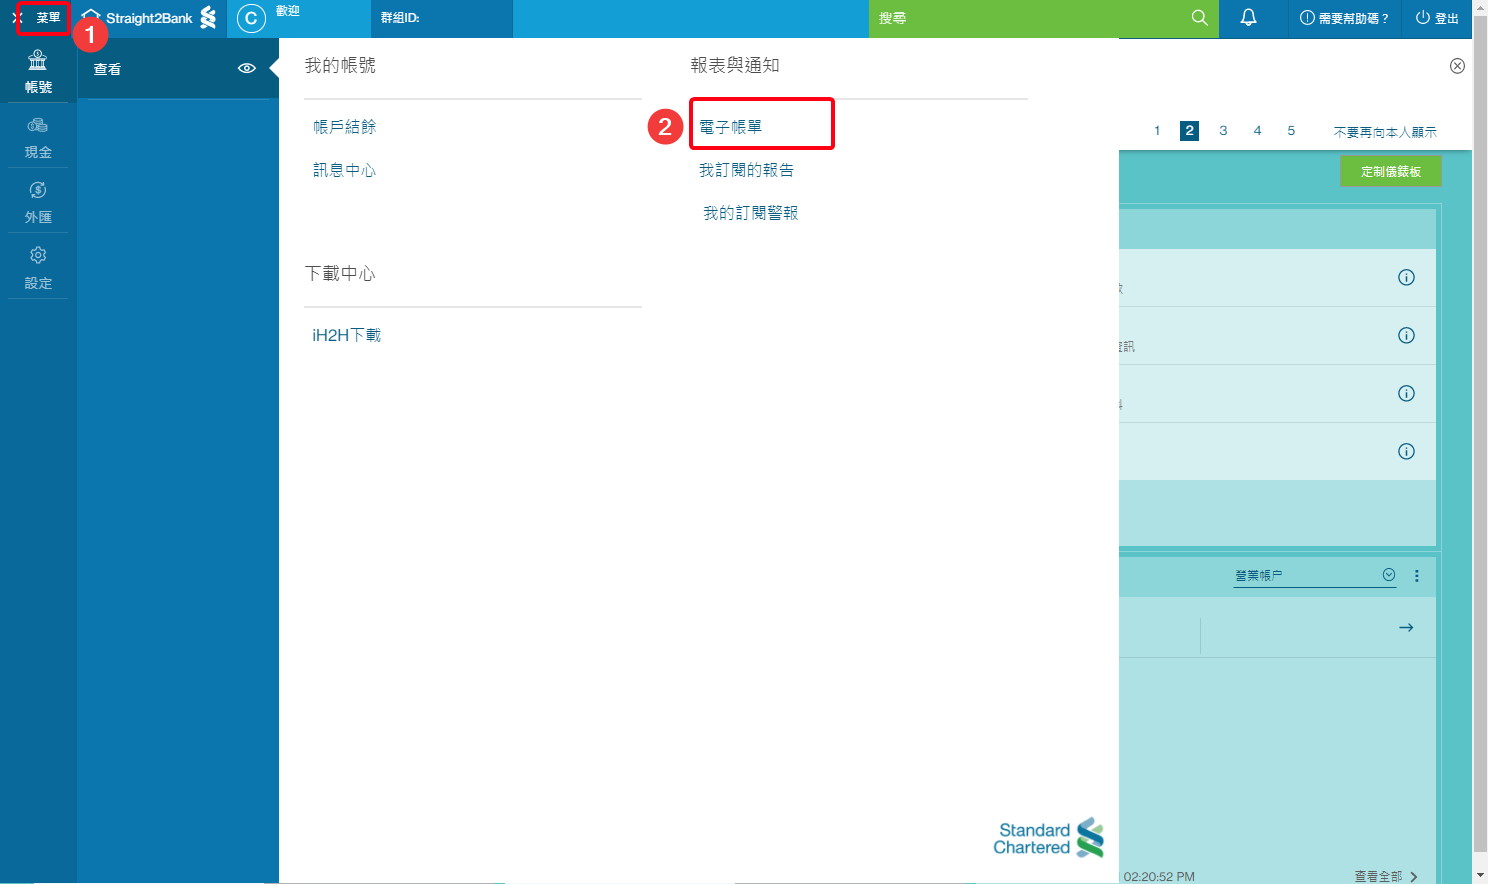1488x884 pixels.
Task: Open 帳戶結餘 from 我的帳號
Action: (x=345, y=127)
